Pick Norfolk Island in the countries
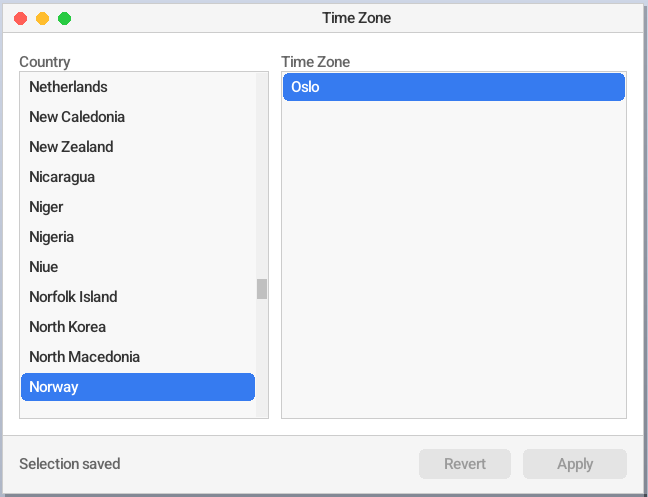The height and width of the screenshot is (497, 648). pos(138,297)
